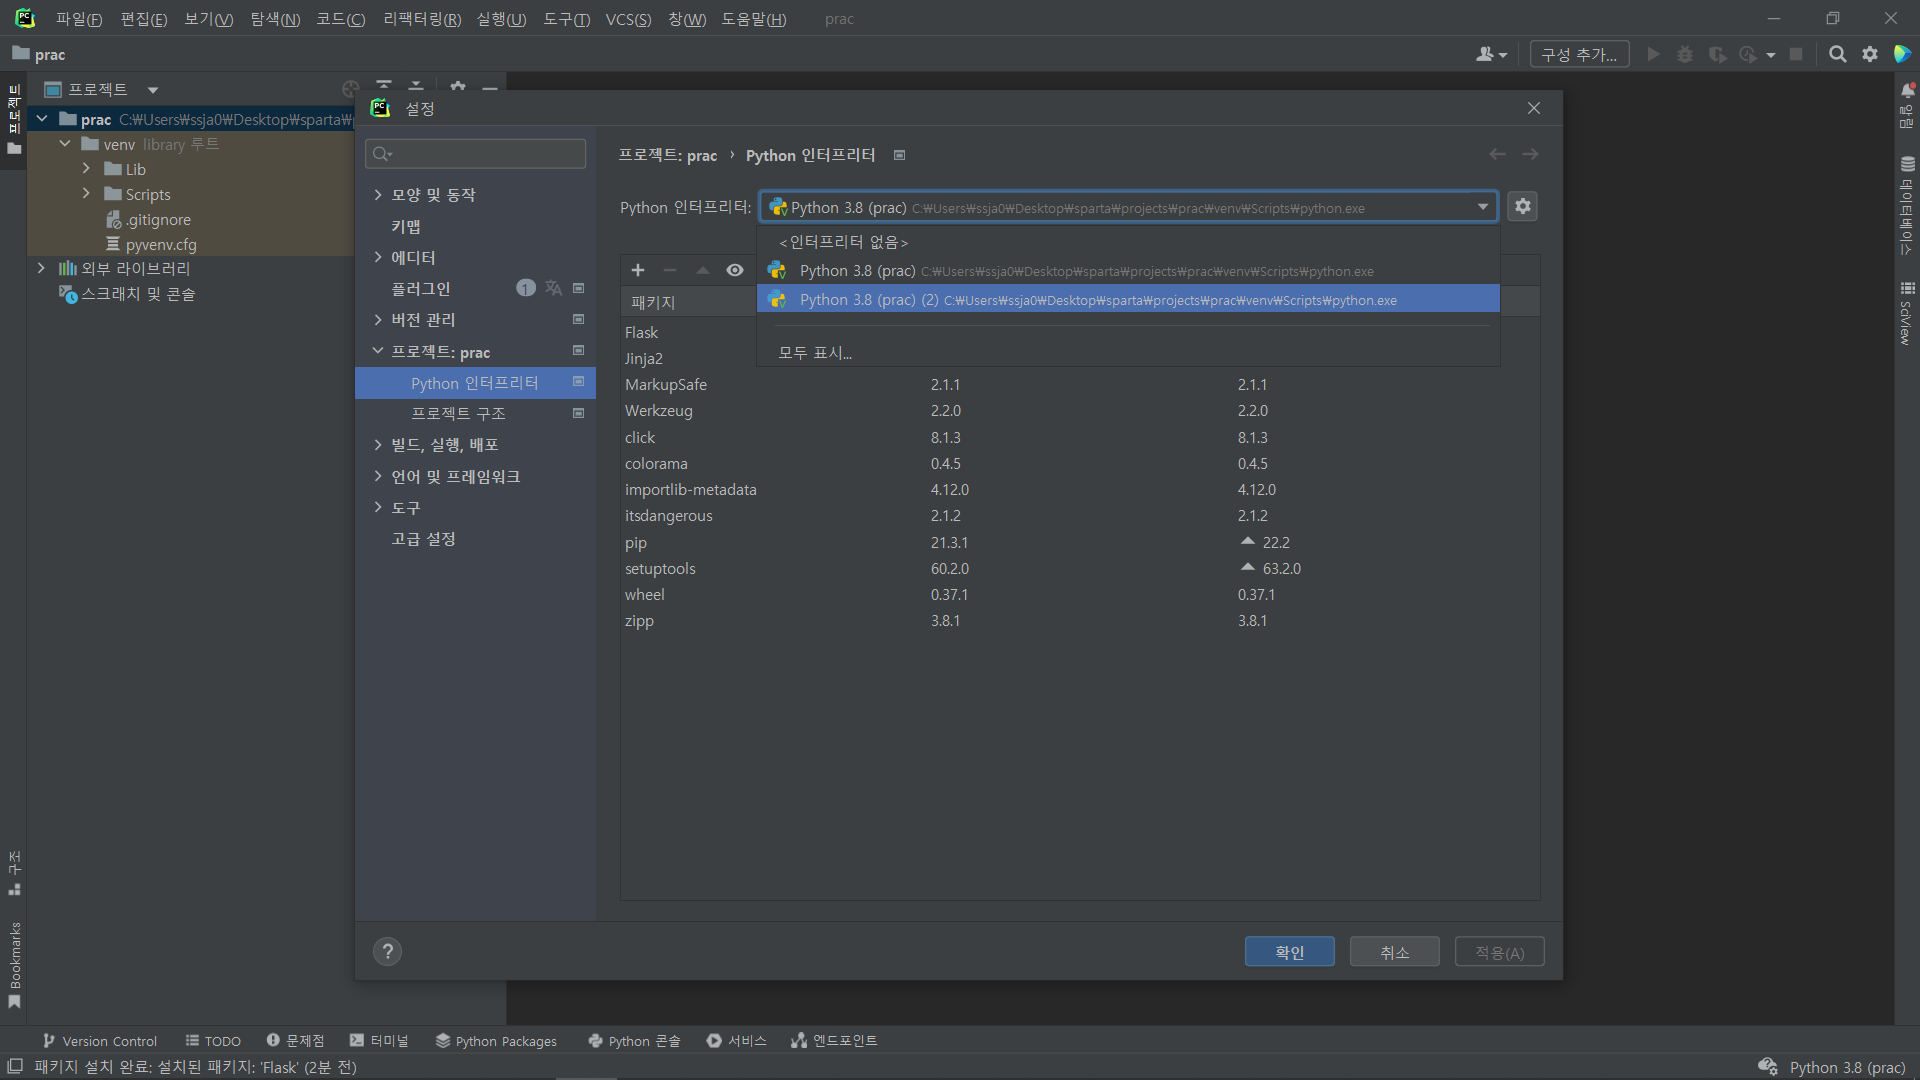Click the Python 인터프리터 combo box arrow
Viewport: 1920px width, 1080px height.
(1482, 207)
